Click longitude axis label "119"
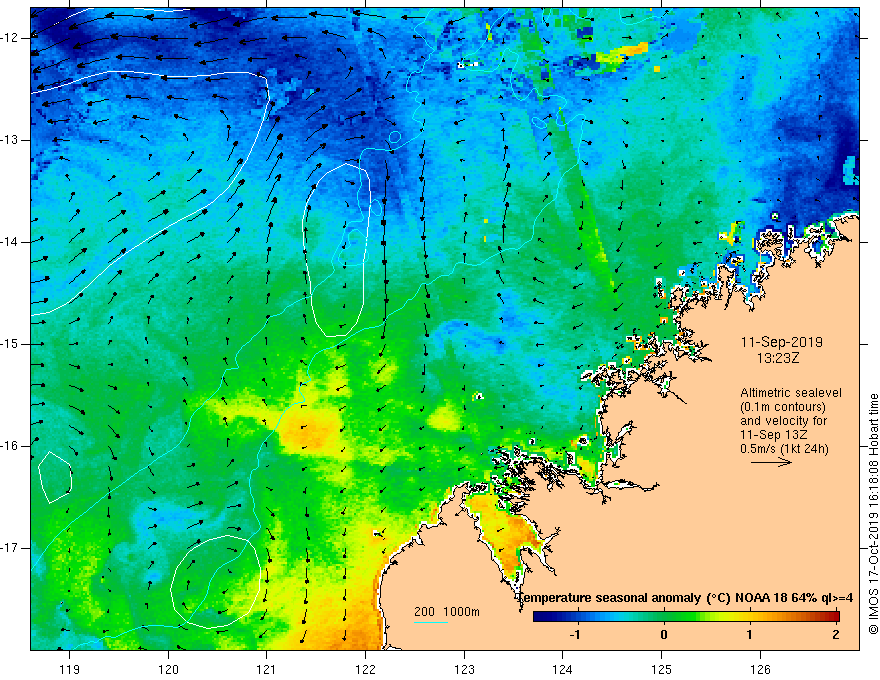The width and height of the screenshot is (880, 680). click(69, 669)
